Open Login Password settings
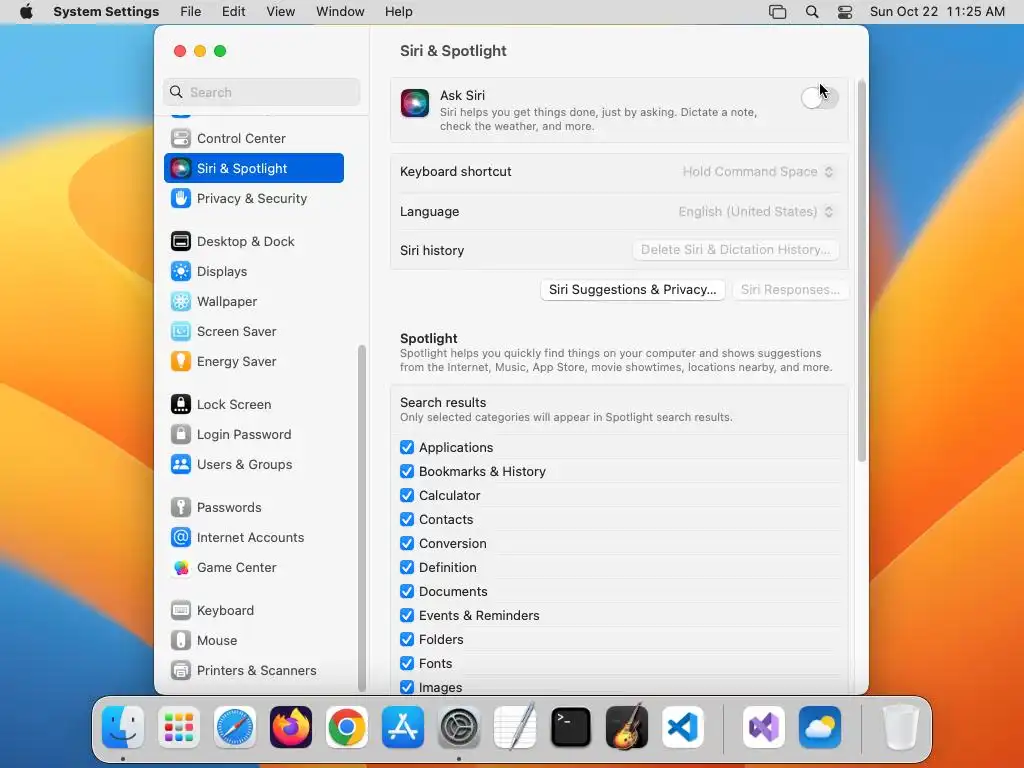Screen dimensions: 1024x768 click(254, 435)
